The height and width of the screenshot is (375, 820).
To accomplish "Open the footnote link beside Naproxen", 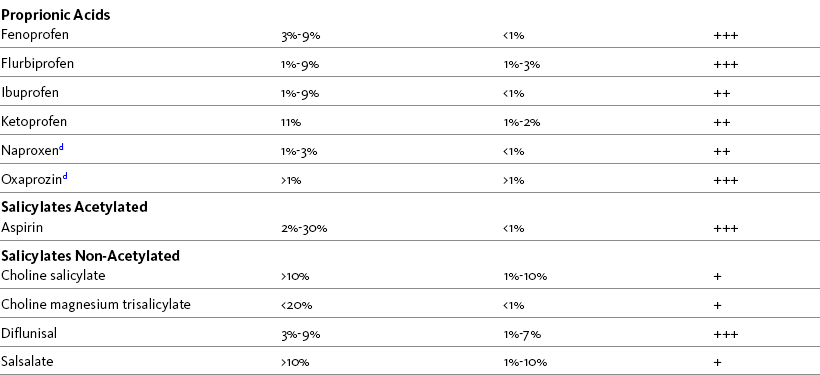I will tap(61, 148).
